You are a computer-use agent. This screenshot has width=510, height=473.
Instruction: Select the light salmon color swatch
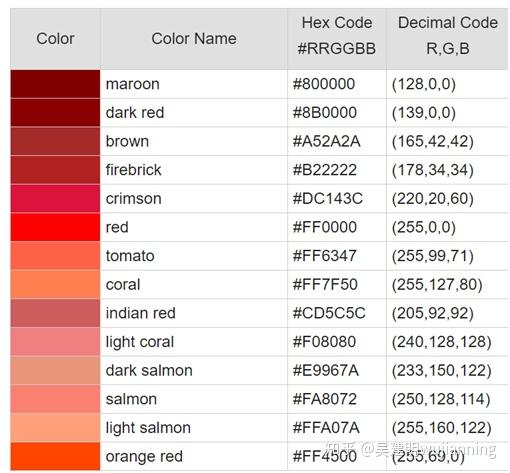[55, 428]
